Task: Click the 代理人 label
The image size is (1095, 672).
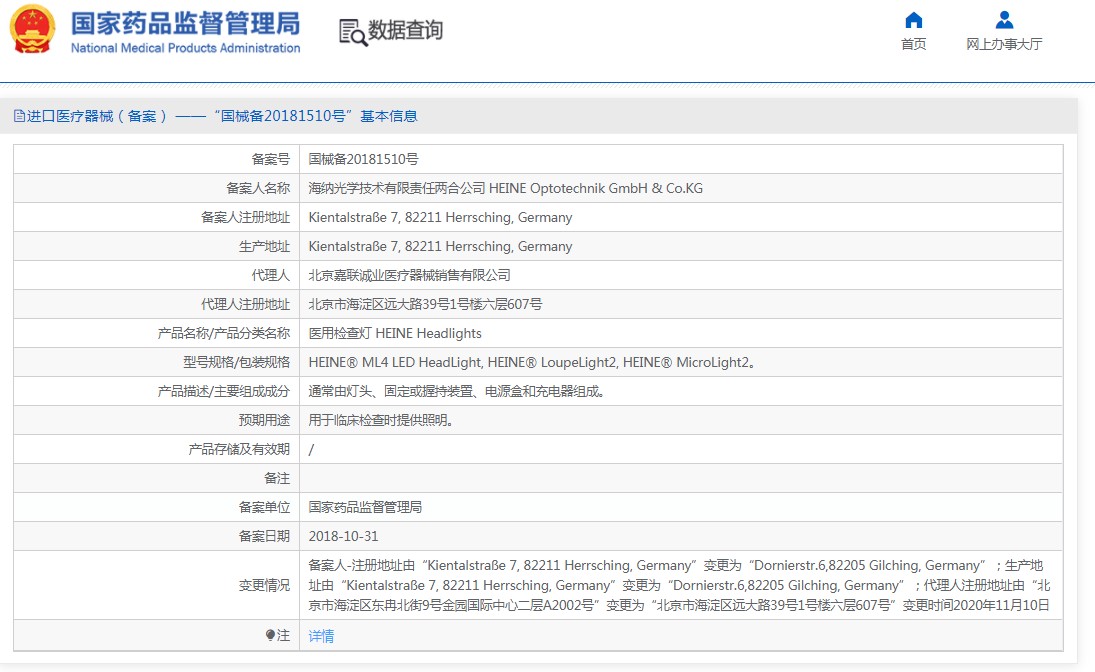Action: pyautogui.click(x=271, y=275)
